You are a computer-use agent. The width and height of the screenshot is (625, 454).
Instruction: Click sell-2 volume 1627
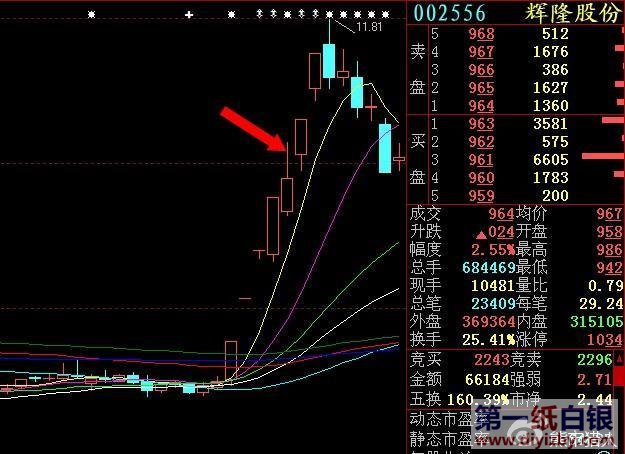(551, 88)
